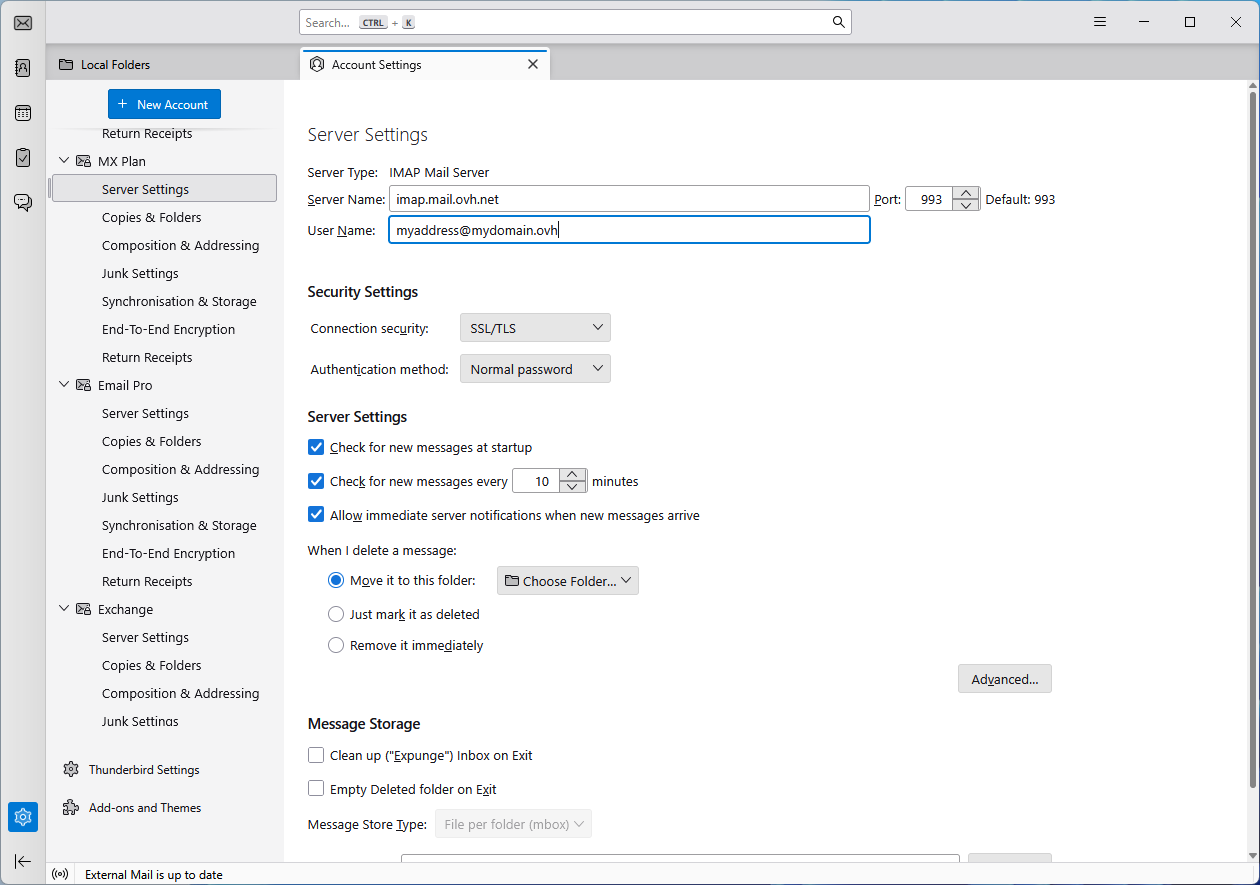Increase the port number with stepper
The width and height of the screenshot is (1260, 885).
point(965,193)
